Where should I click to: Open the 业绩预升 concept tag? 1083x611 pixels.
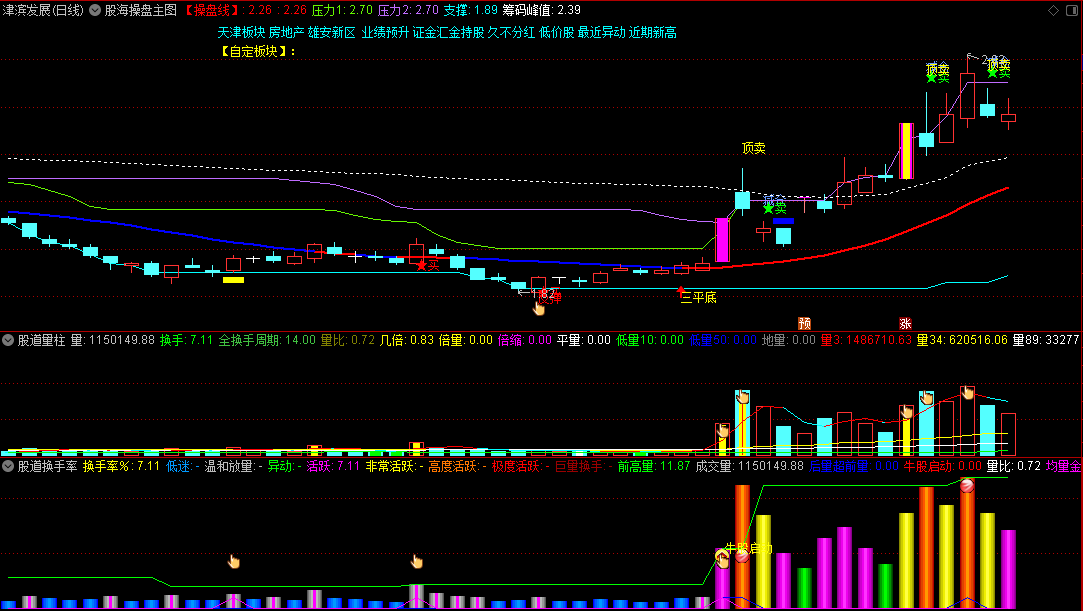[x=385, y=32]
